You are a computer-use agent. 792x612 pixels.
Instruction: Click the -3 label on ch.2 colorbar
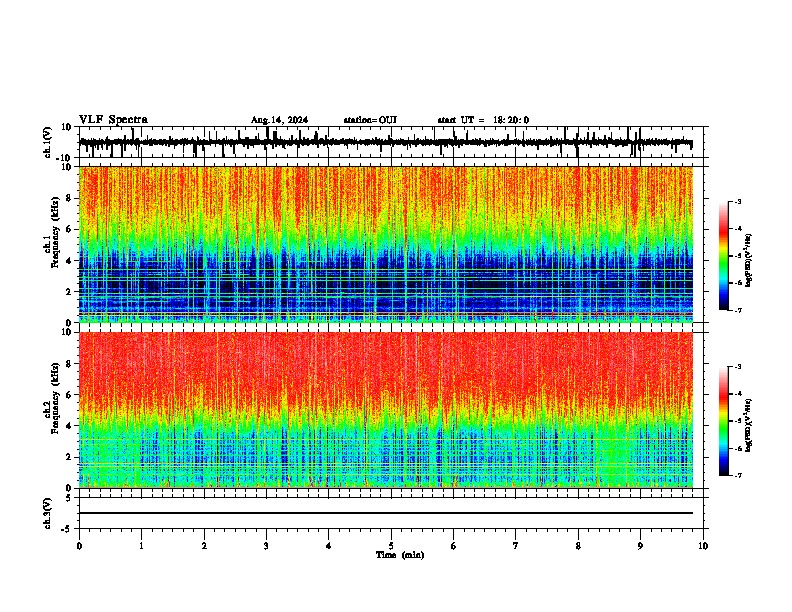point(738,367)
